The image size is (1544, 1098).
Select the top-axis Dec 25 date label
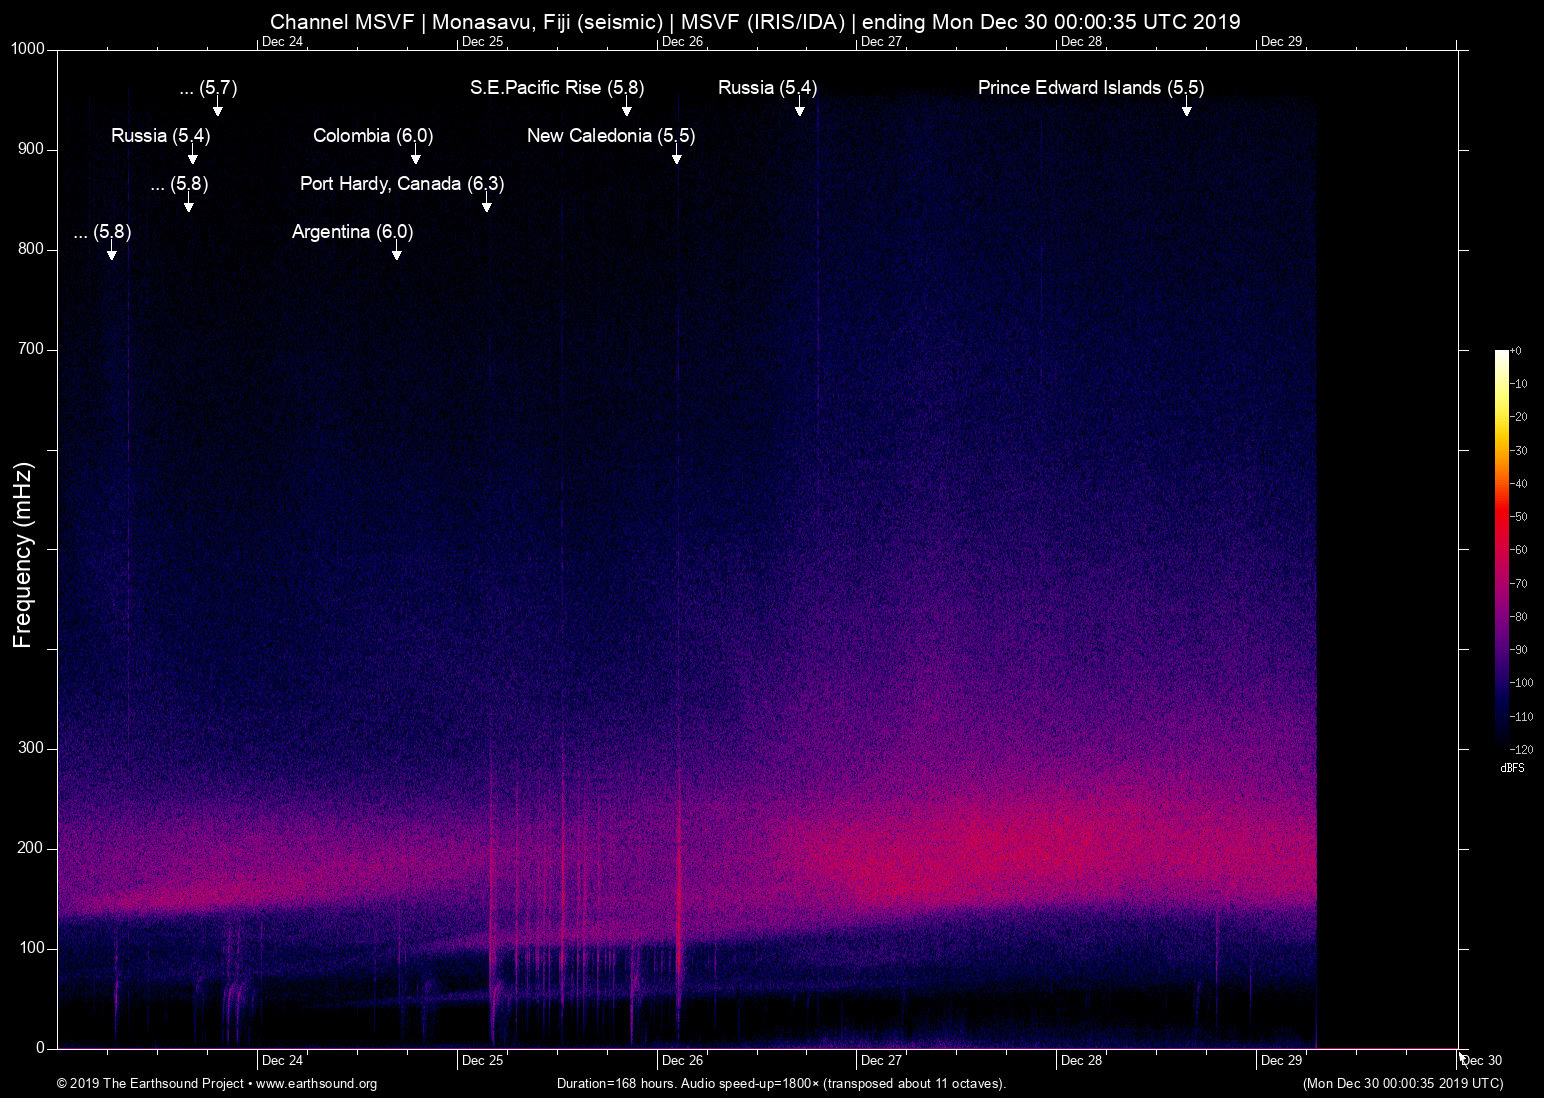482,42
